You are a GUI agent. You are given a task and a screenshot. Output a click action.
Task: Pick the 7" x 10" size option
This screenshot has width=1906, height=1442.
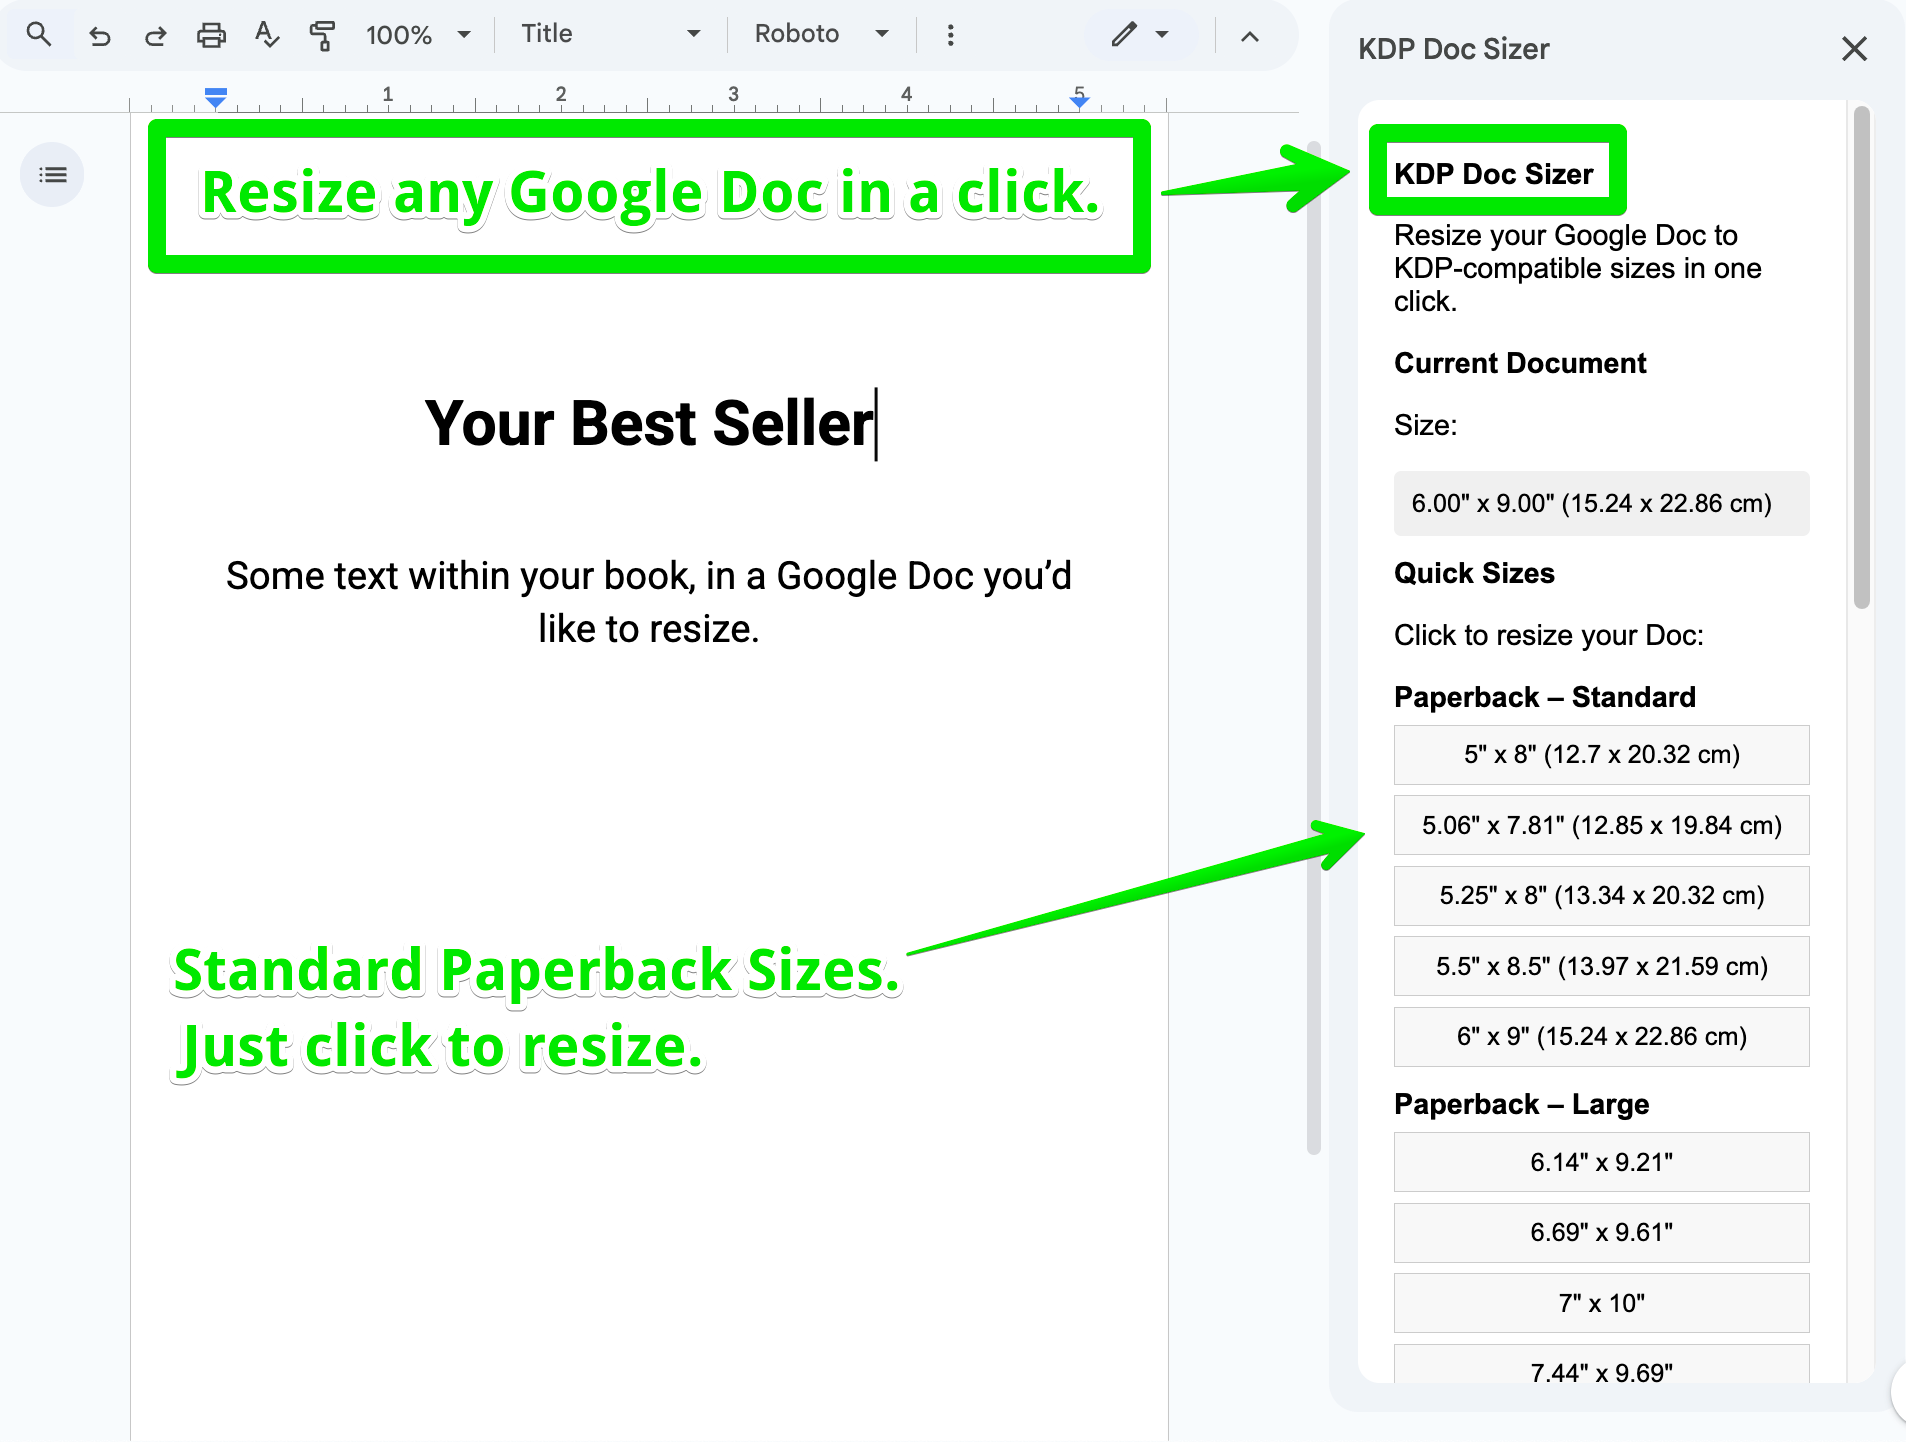pos(1601,1303)
